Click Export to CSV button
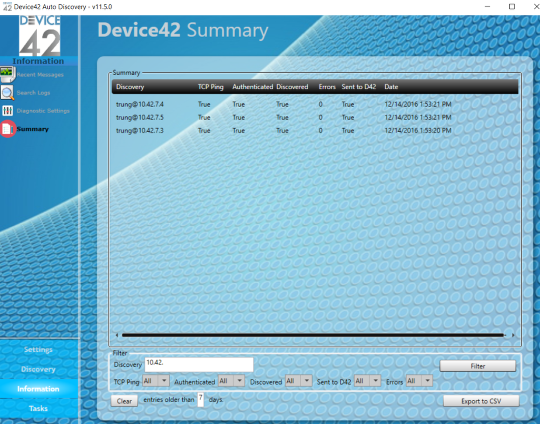 (481, 401)
